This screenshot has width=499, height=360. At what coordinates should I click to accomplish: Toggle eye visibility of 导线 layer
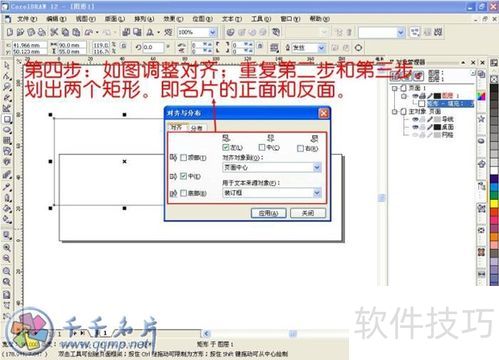pyautogui.click(x=415, y=119)
